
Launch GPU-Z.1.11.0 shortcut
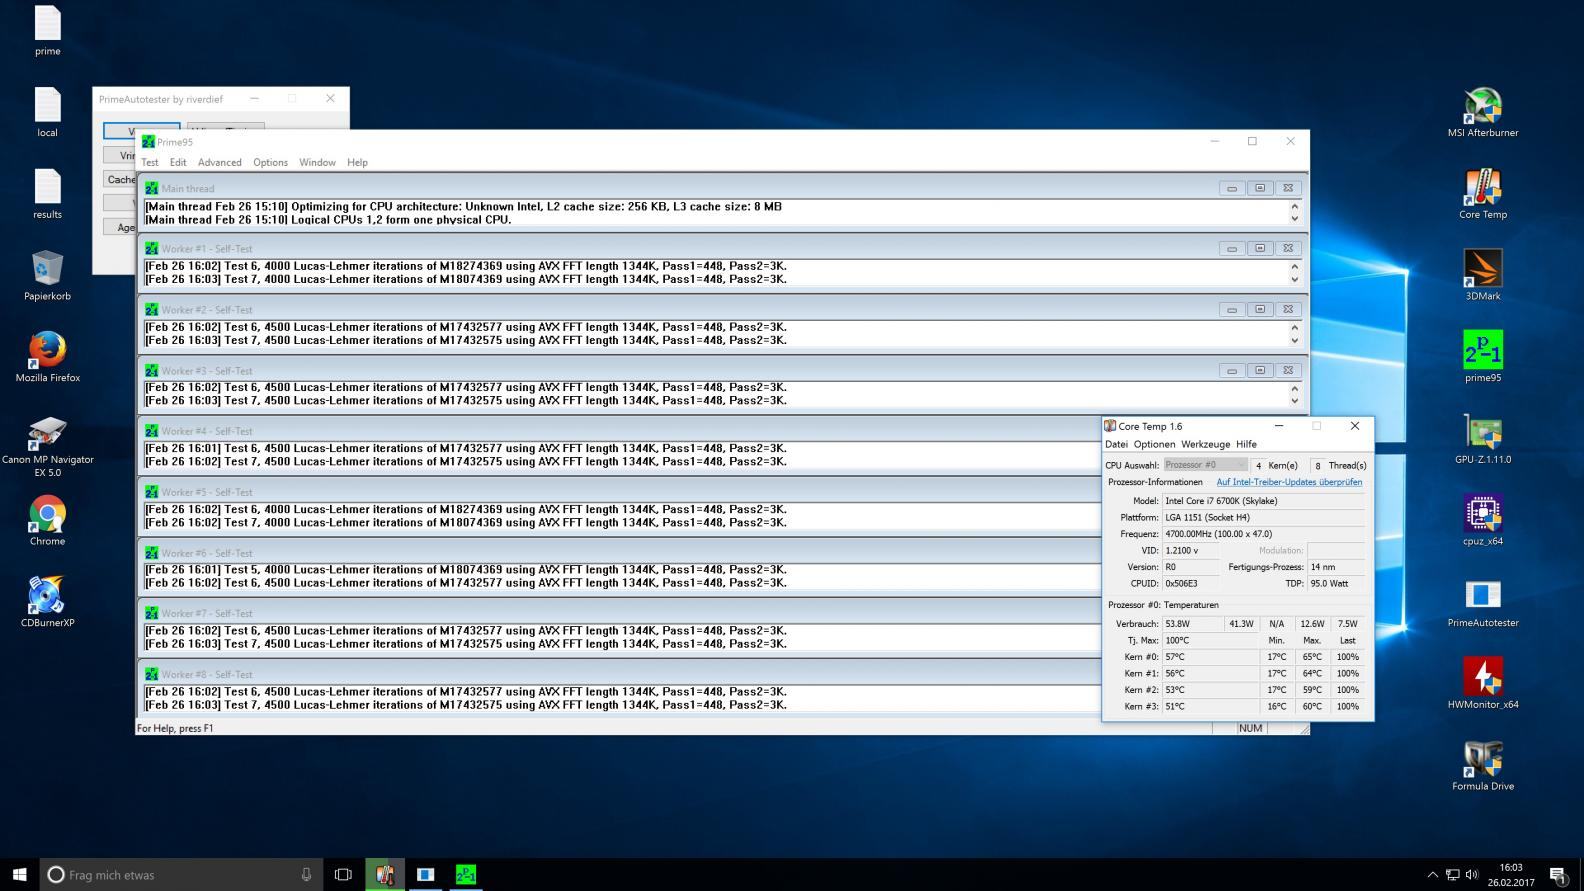click(1483, 439)
